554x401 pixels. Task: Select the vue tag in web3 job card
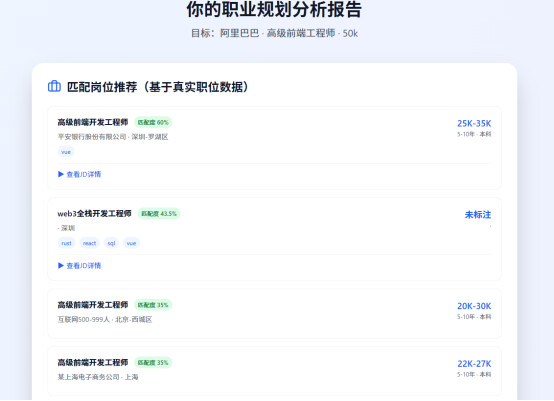coord(131,243)
